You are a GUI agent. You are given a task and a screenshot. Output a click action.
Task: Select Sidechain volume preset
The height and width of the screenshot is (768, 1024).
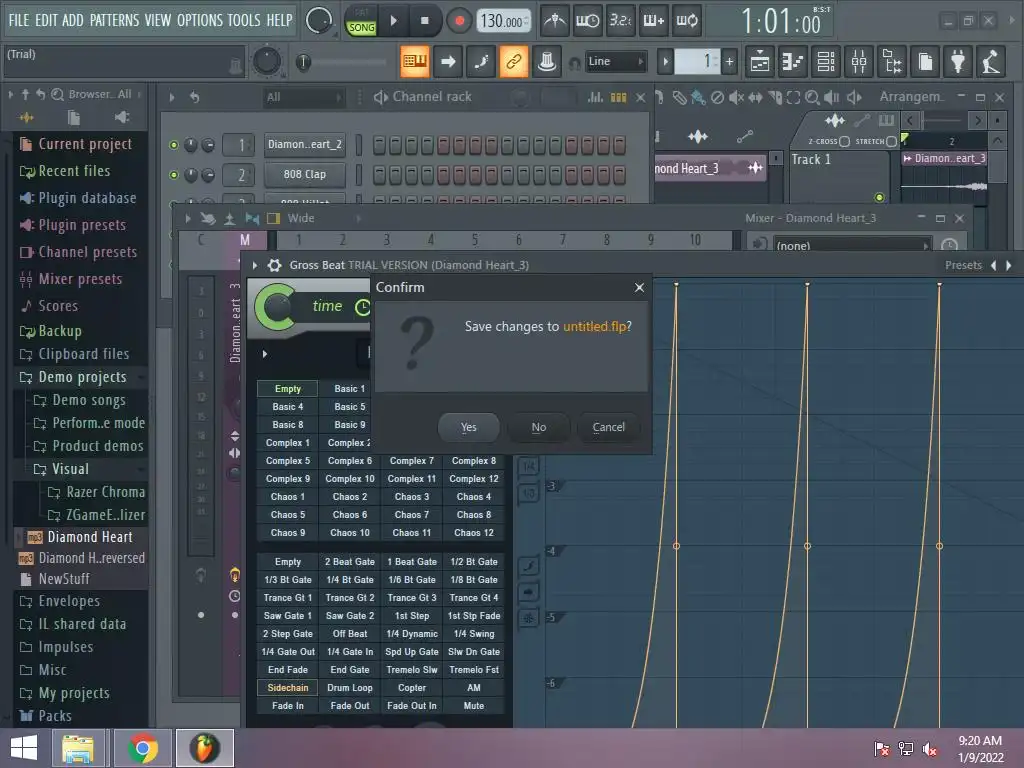pyautogui.click(x=287, y=688)
